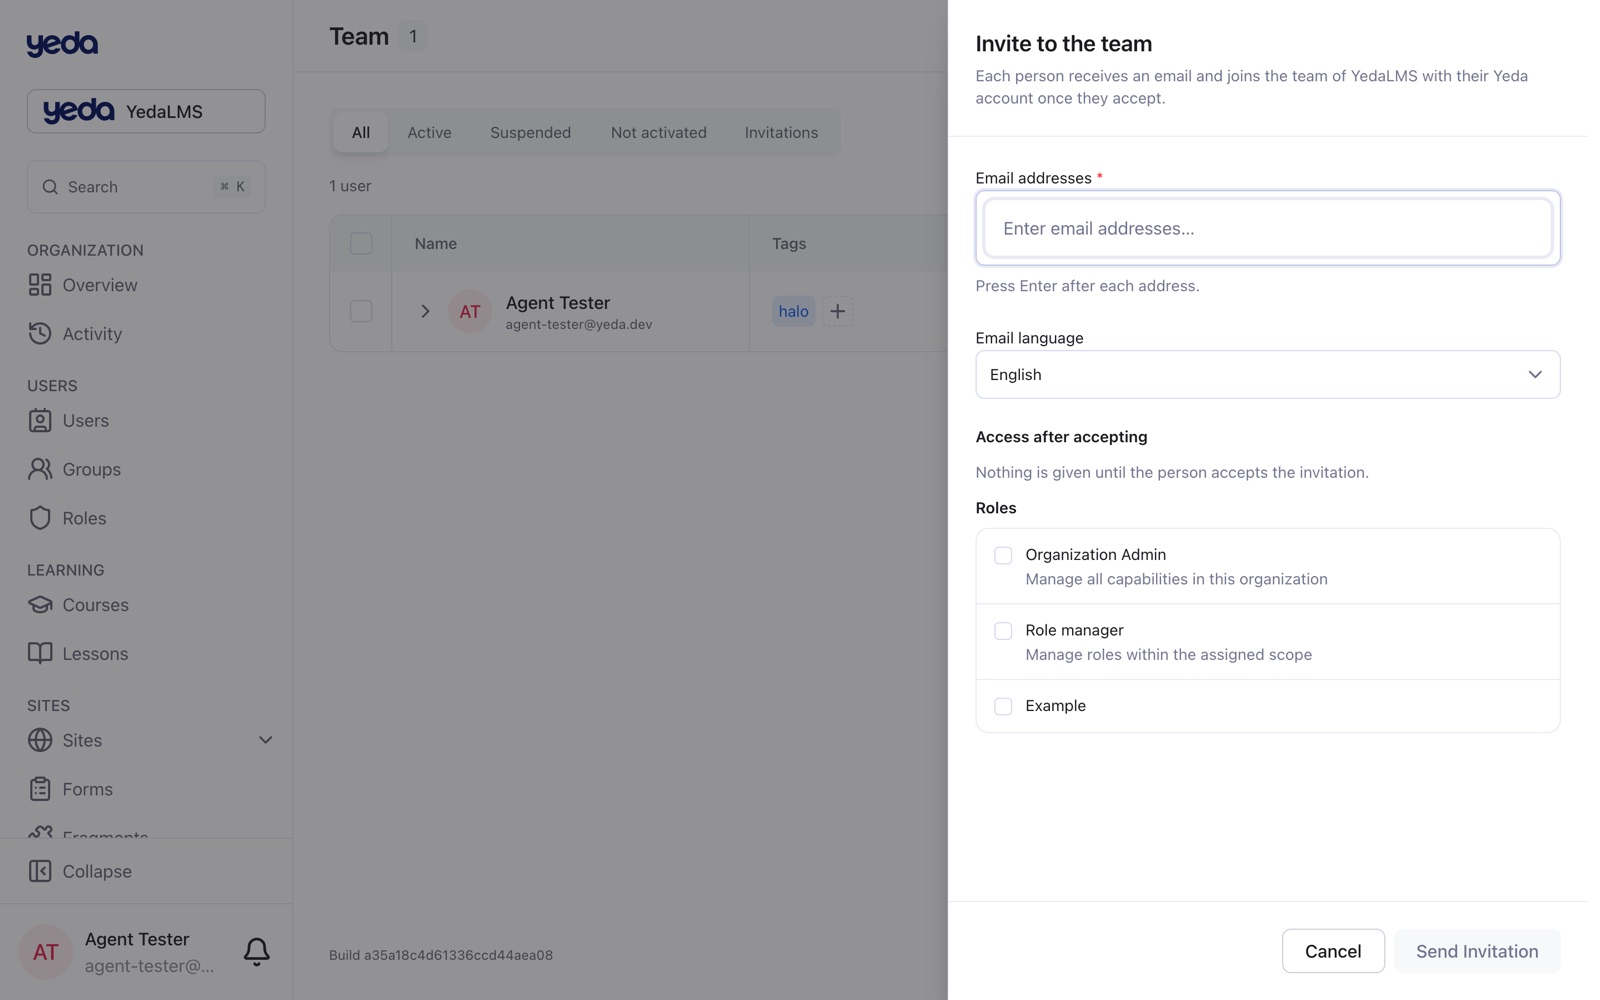
Task: Expand the Sites submenu chevron
Action: (266, 740)
